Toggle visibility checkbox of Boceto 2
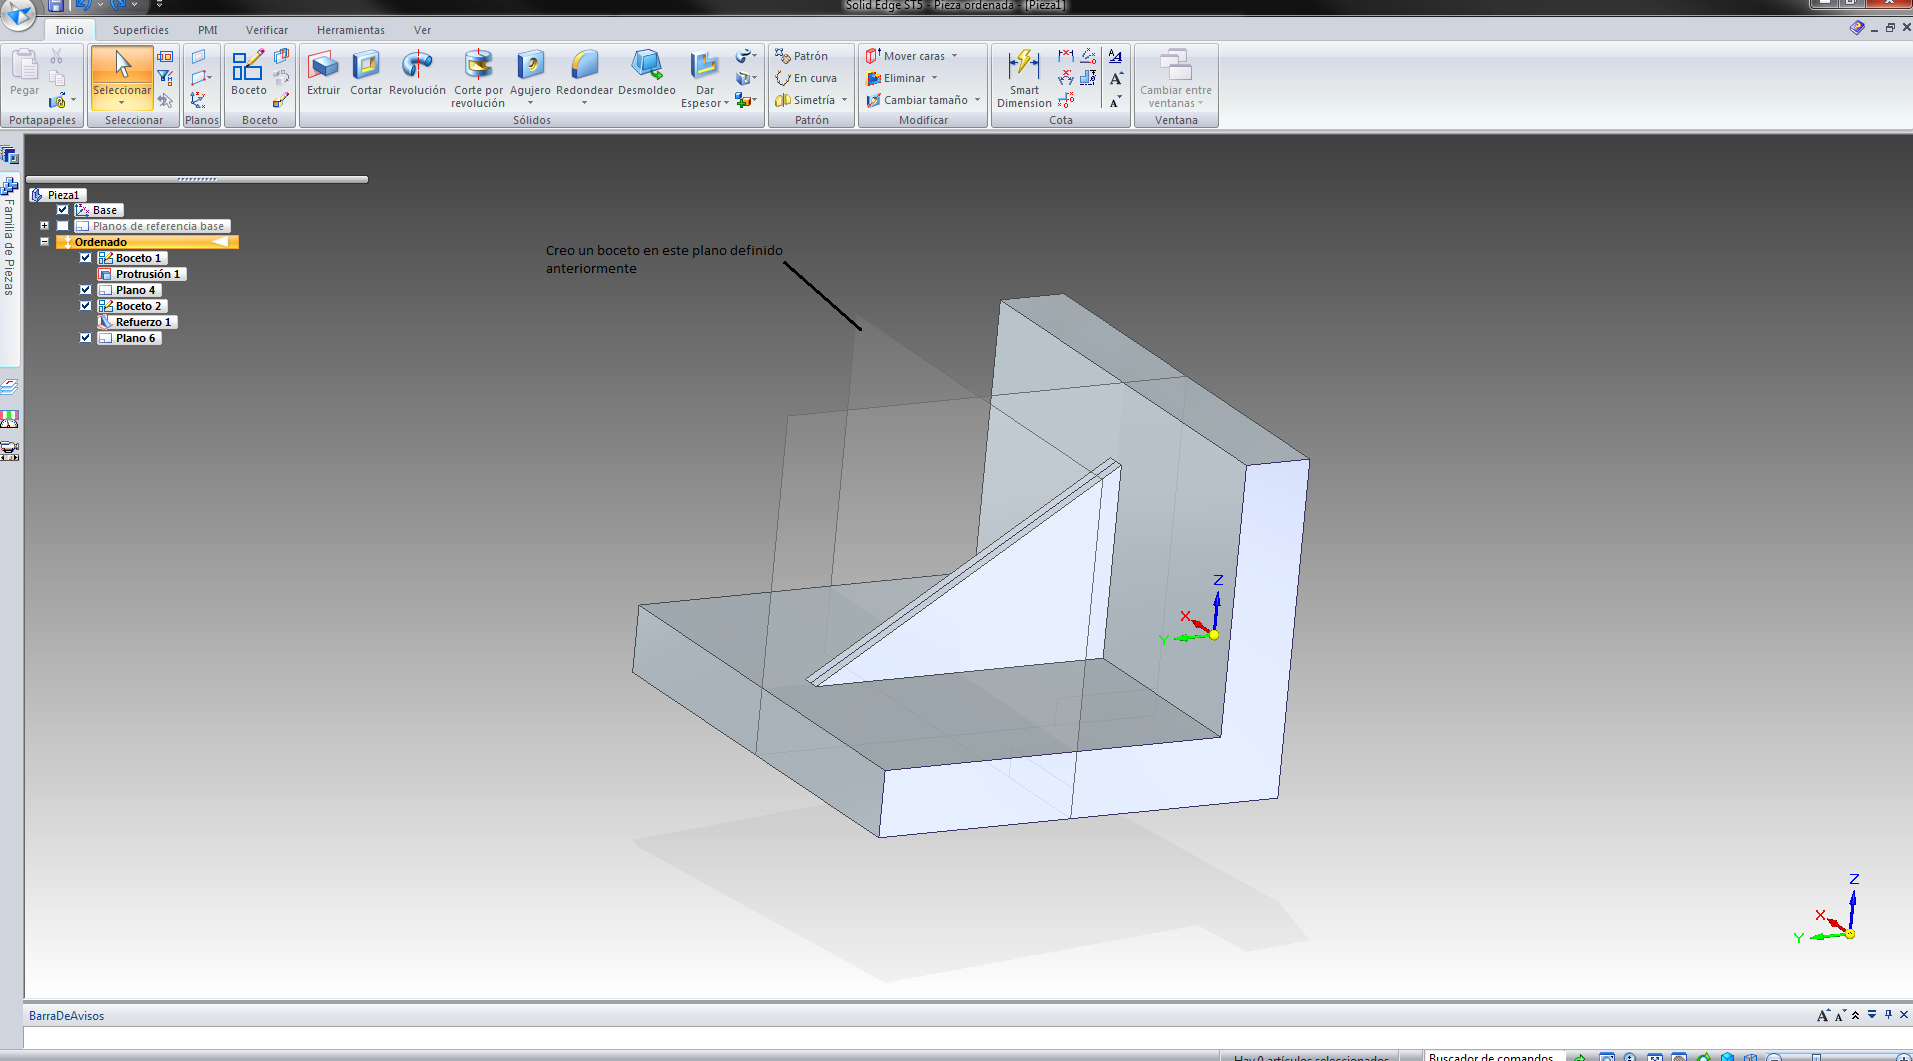The height and width of the screenshot is (1061, 1913). (86, 306)
